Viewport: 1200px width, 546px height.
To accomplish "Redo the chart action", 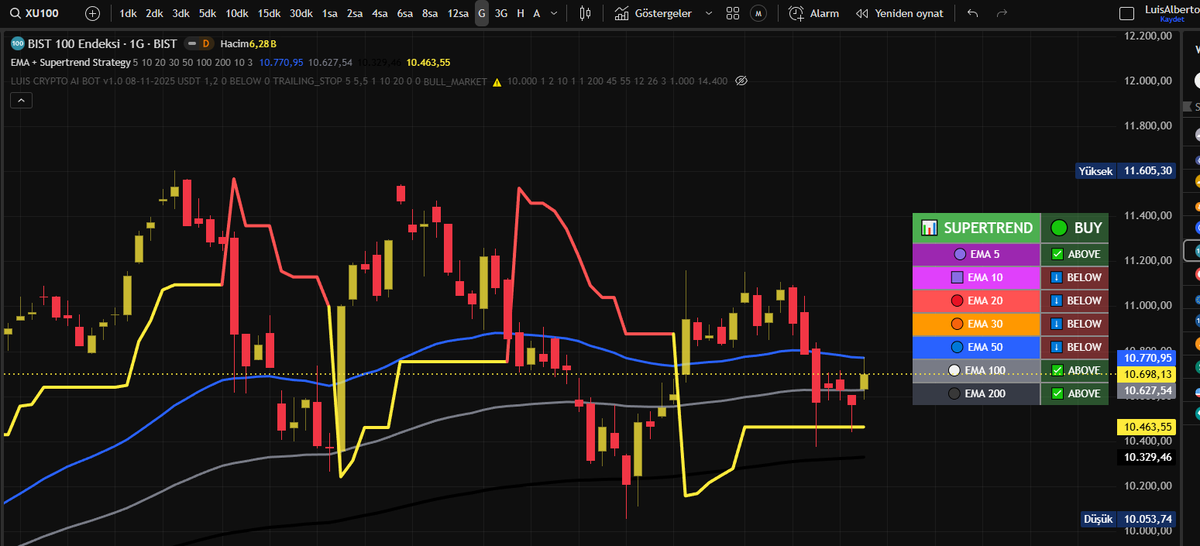I will coord(1002,14).
